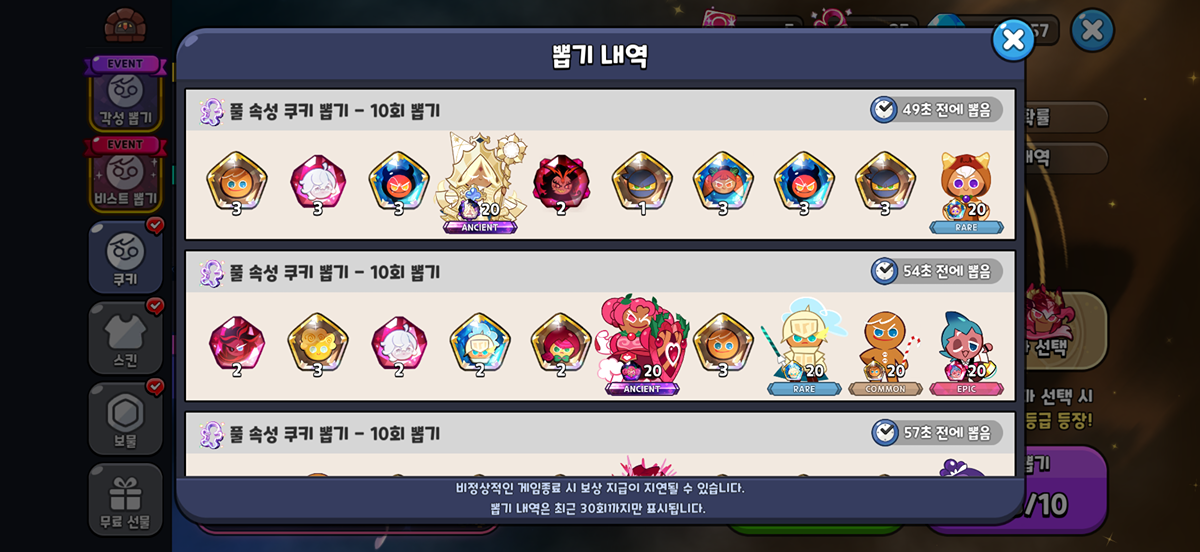
Task: Switch to 비스트 뽑기 event tab
Action: pos(125,175)
